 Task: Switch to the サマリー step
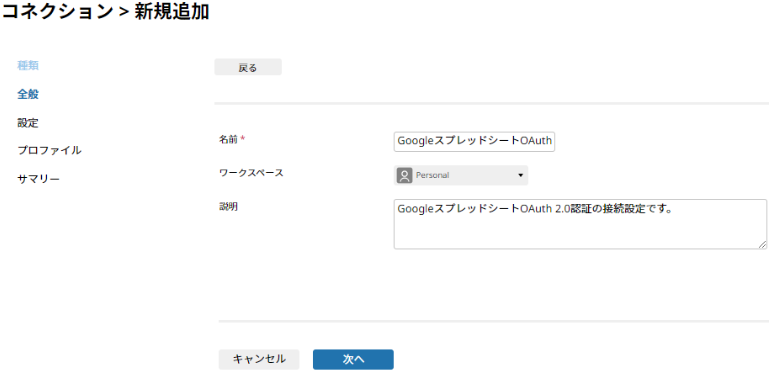(x=39, y=179)
